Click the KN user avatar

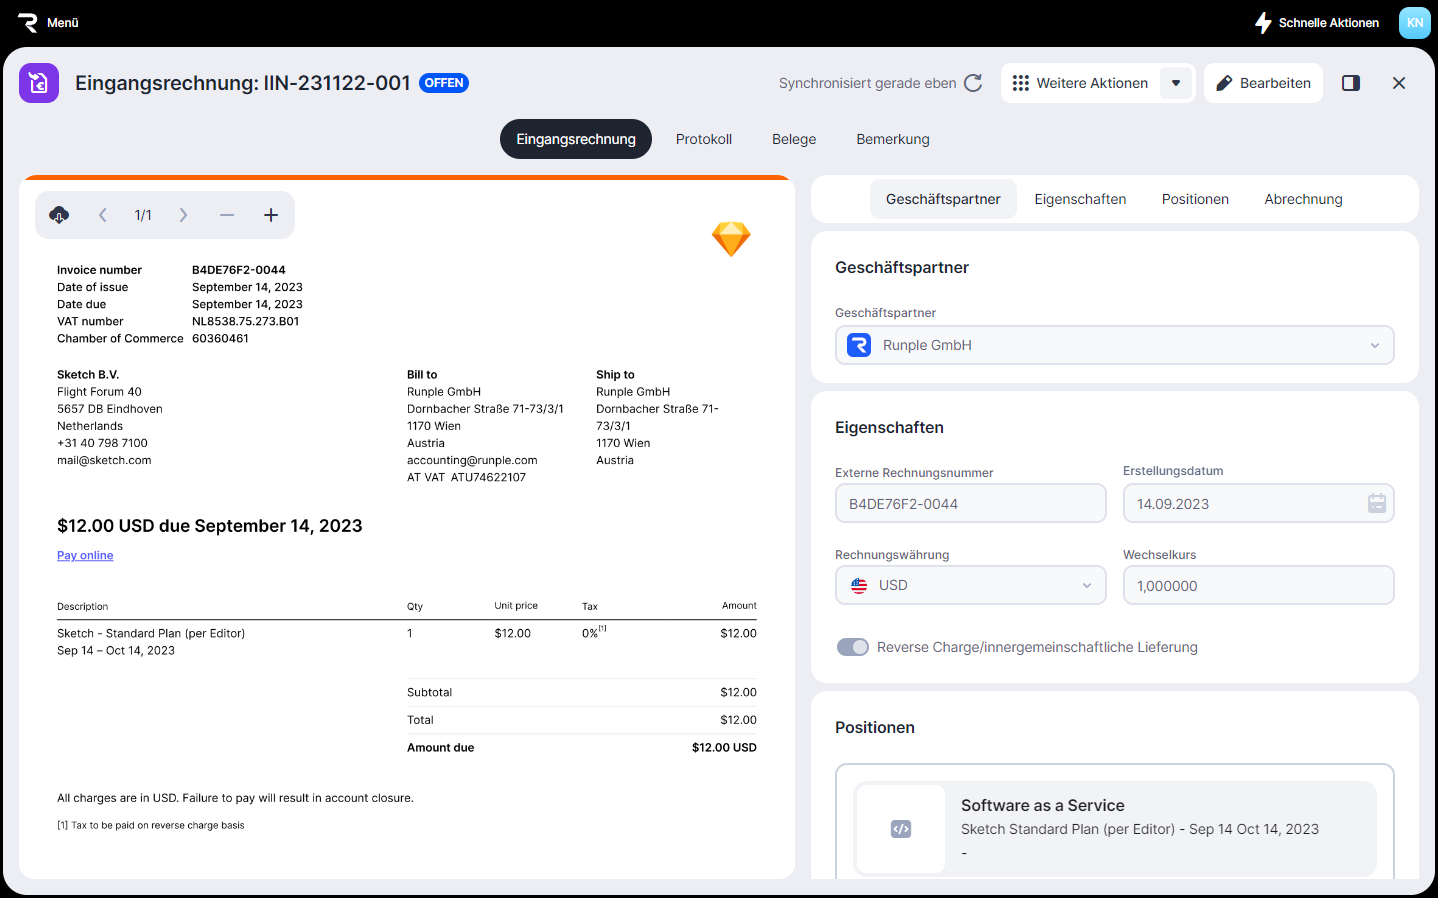click(x=1414, y=23)
